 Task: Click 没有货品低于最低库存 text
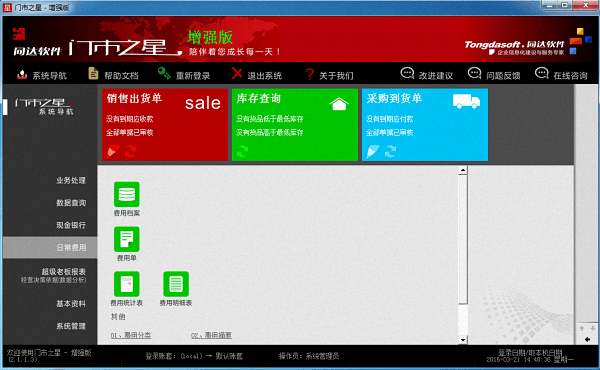click(270, 119)
